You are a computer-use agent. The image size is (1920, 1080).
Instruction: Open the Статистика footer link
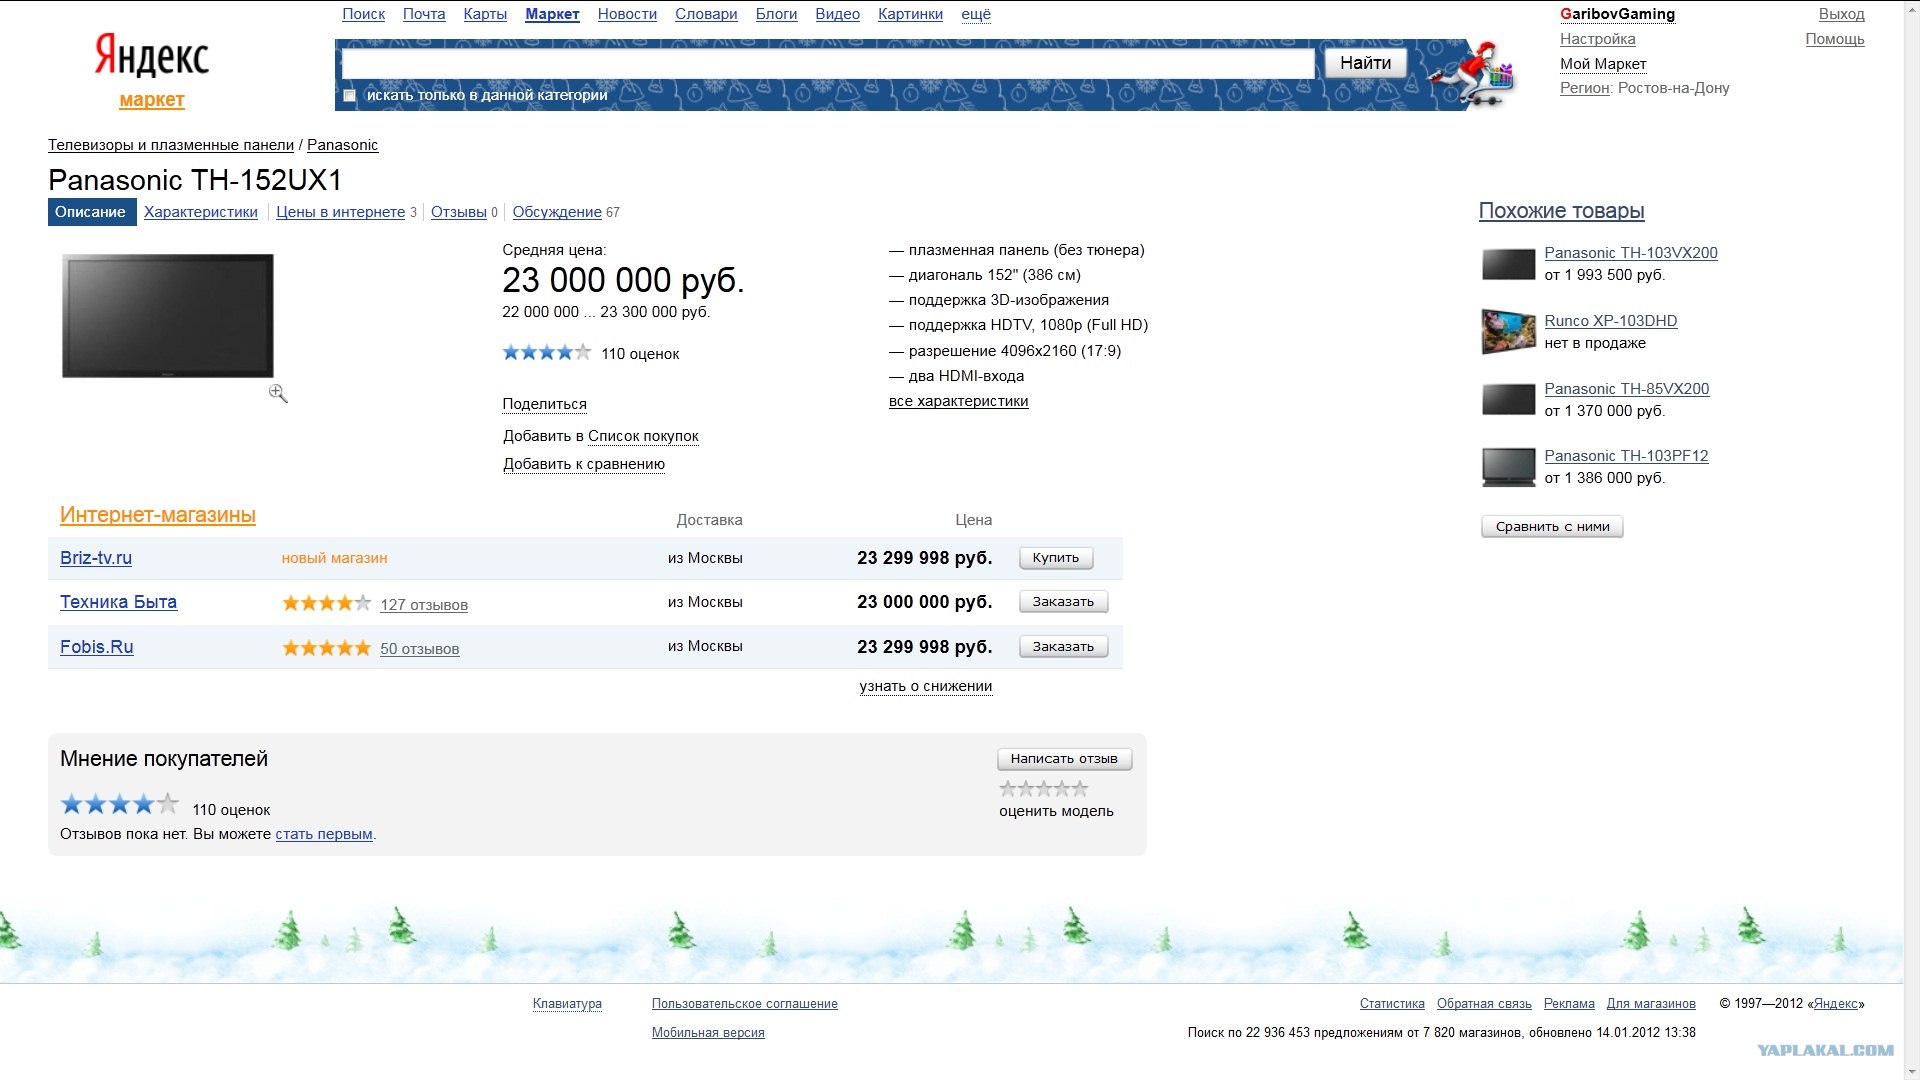[x=1392, y=1004]
